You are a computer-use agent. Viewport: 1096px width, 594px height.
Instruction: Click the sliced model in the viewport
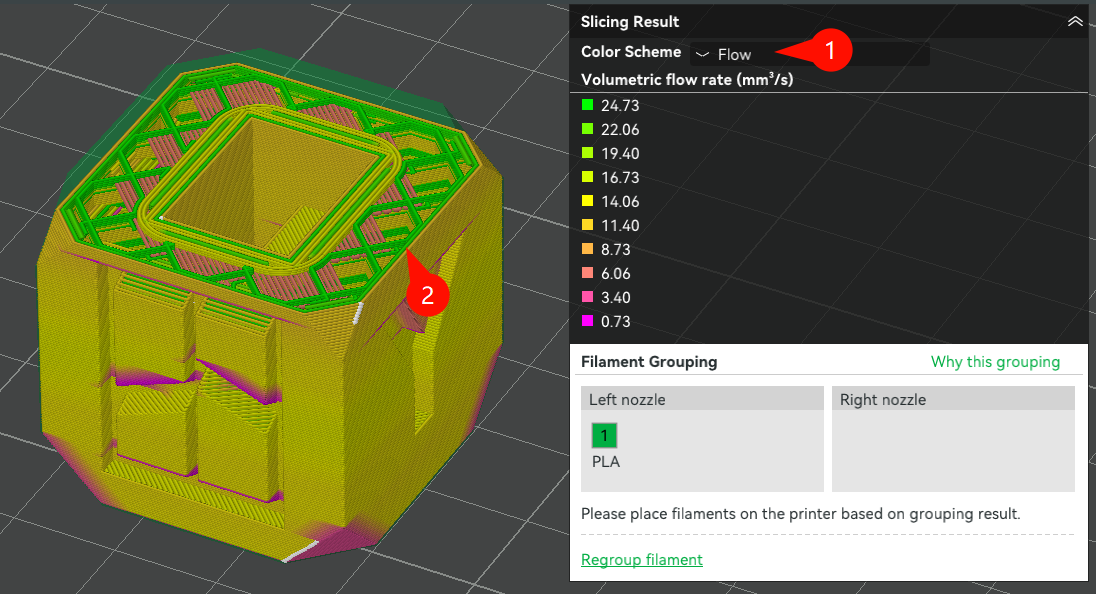(x=250, y=330)
